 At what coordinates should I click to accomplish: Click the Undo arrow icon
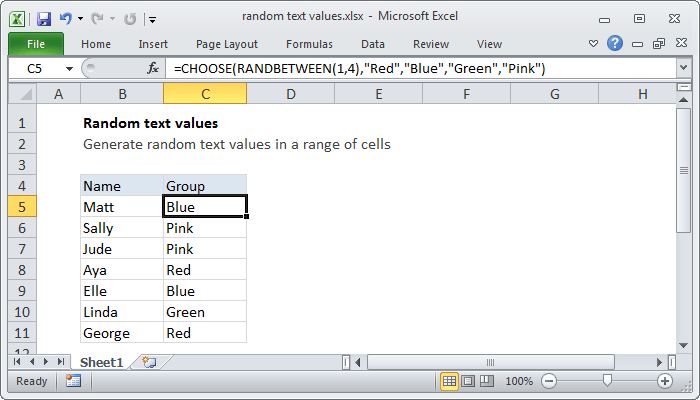66,18
